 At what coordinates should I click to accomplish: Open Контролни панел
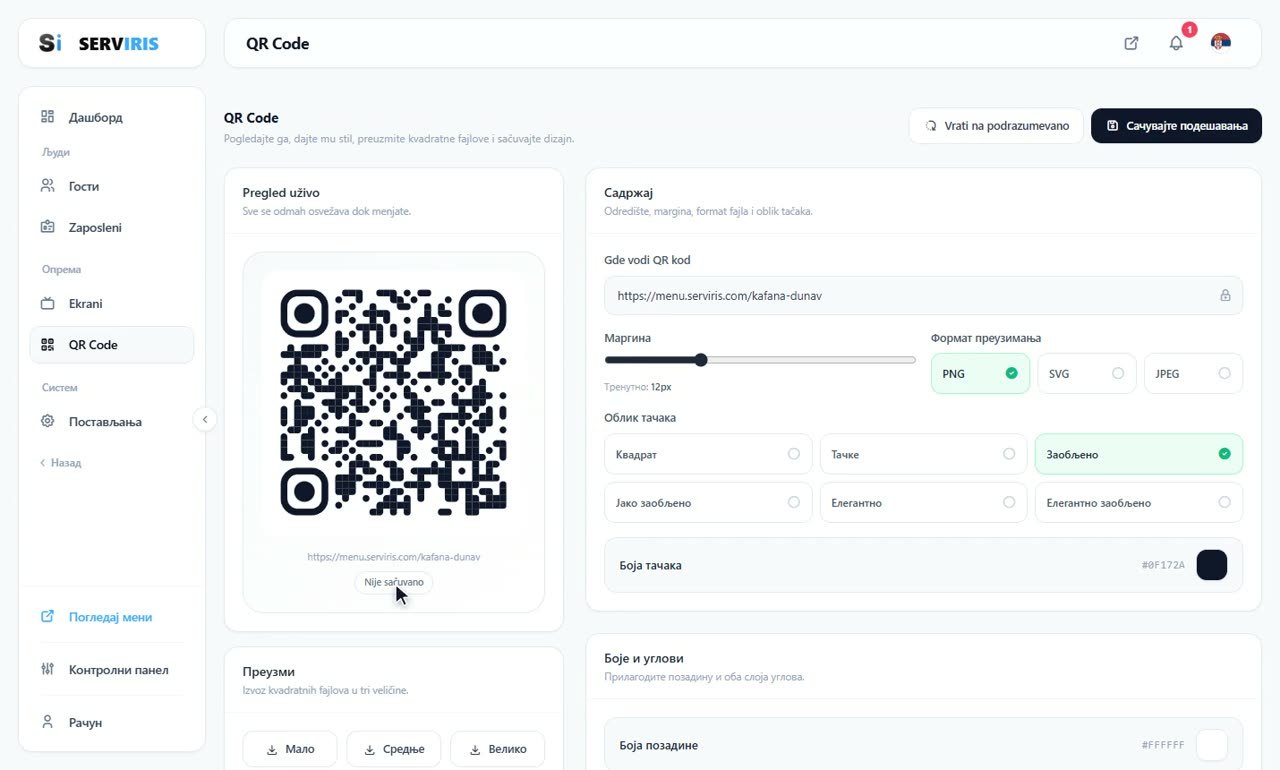[x=112, y=669]
